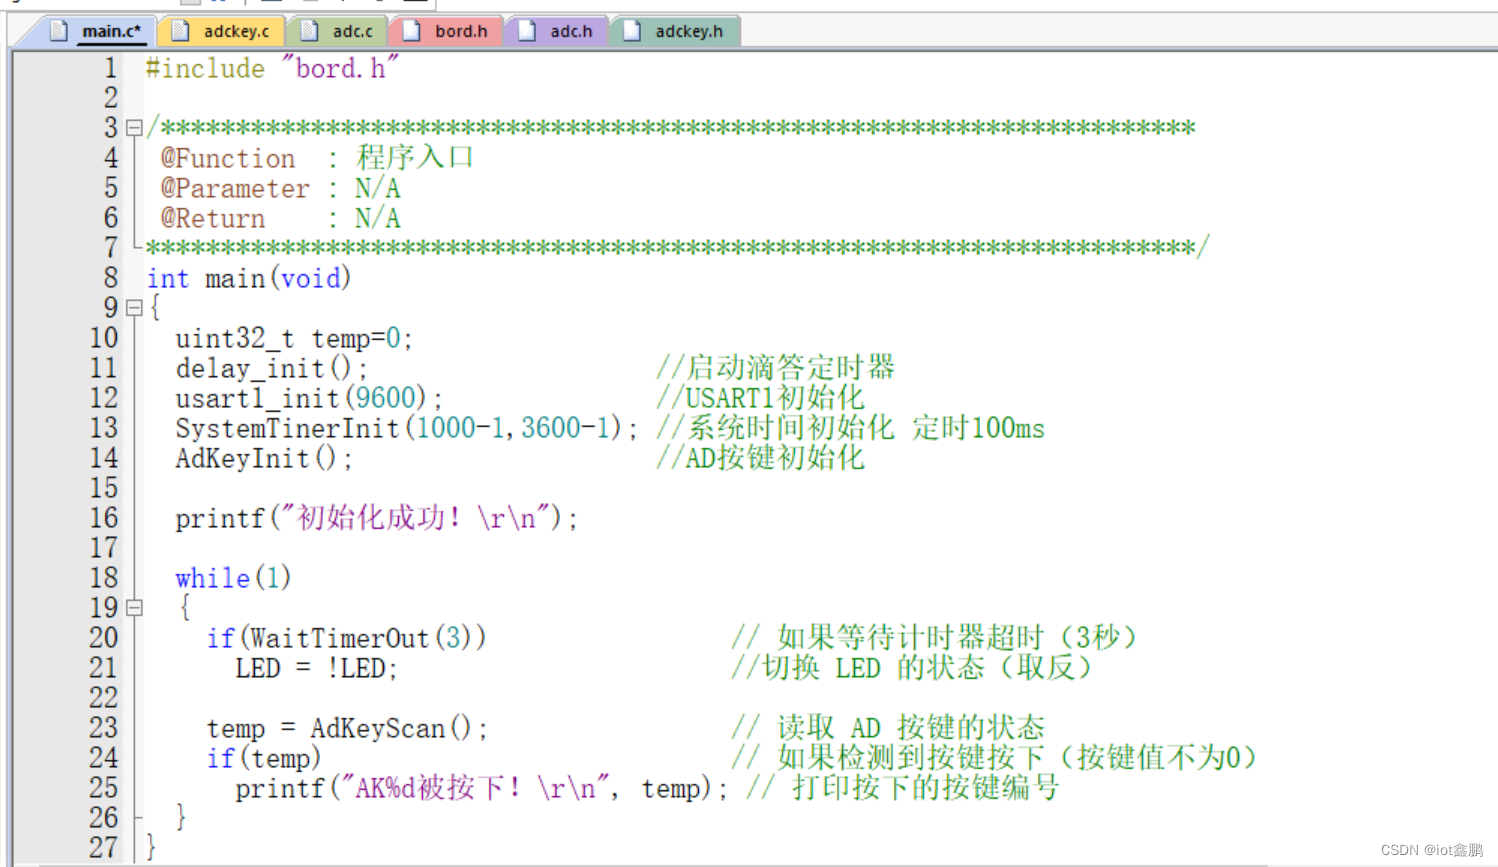Click the comment about 3秒 timeout
This screenshot has height=867, width=1498.
[934, 637]
